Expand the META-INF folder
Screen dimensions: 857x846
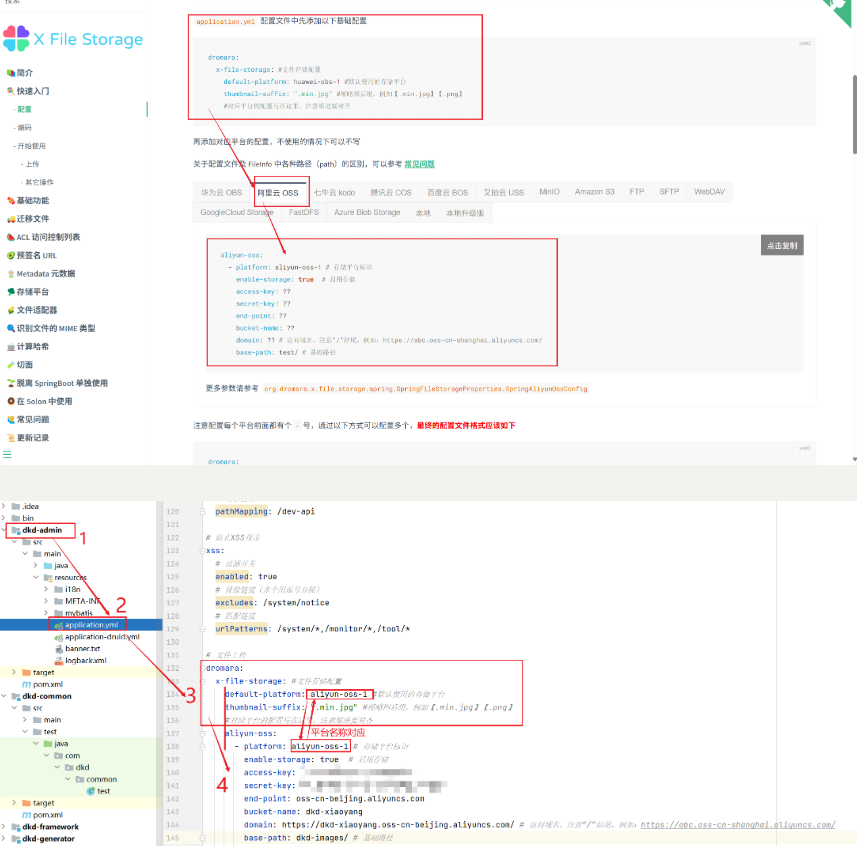point(46,601)
